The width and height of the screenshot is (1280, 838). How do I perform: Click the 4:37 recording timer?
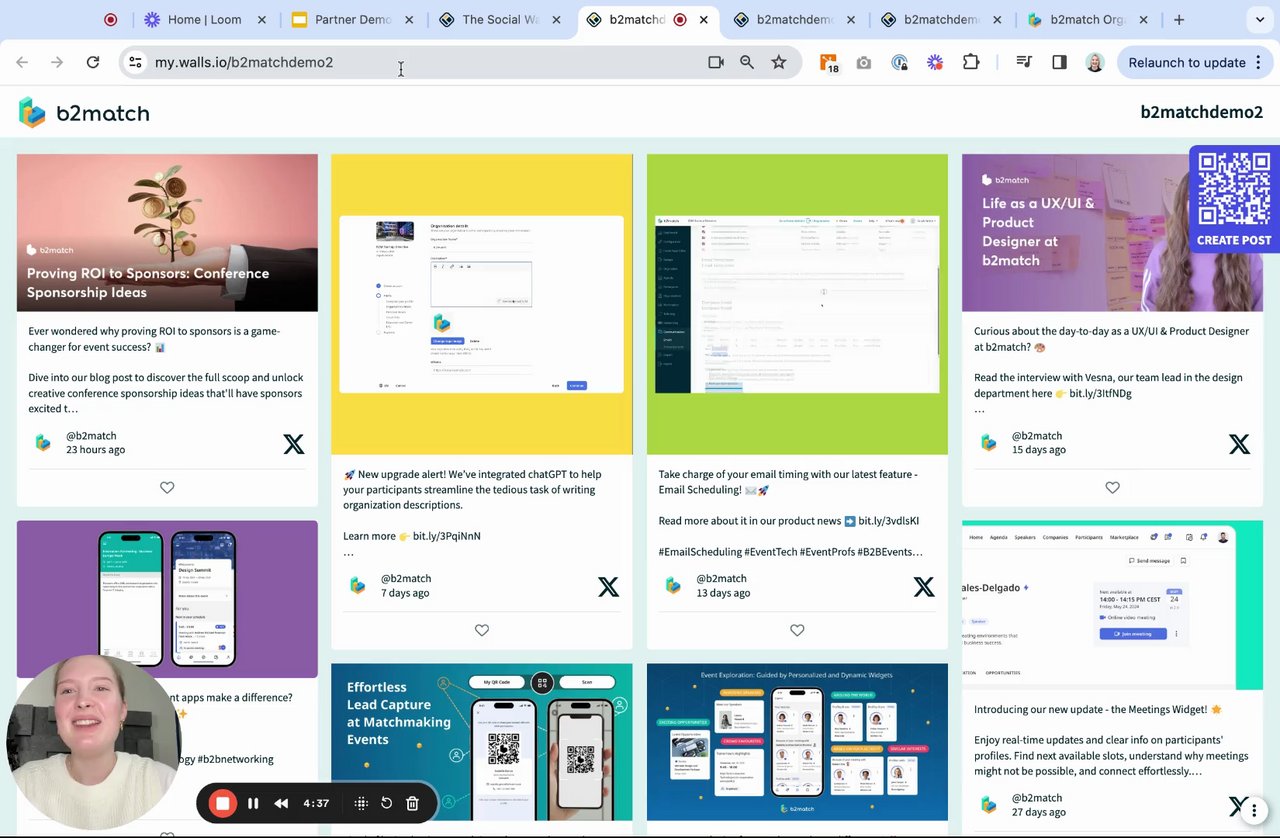coord(316,803)
